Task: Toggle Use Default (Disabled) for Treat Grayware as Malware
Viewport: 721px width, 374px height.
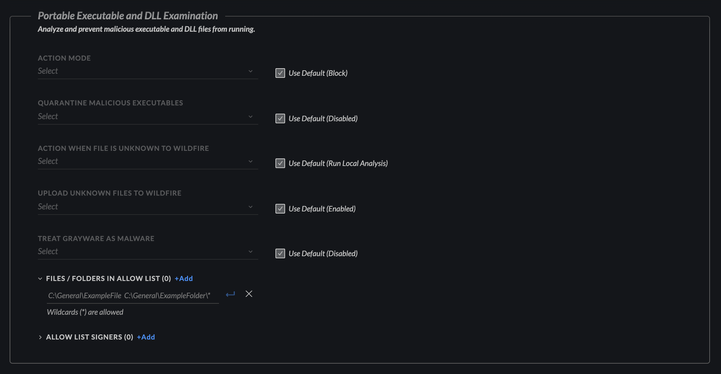Action: point(280,253)
